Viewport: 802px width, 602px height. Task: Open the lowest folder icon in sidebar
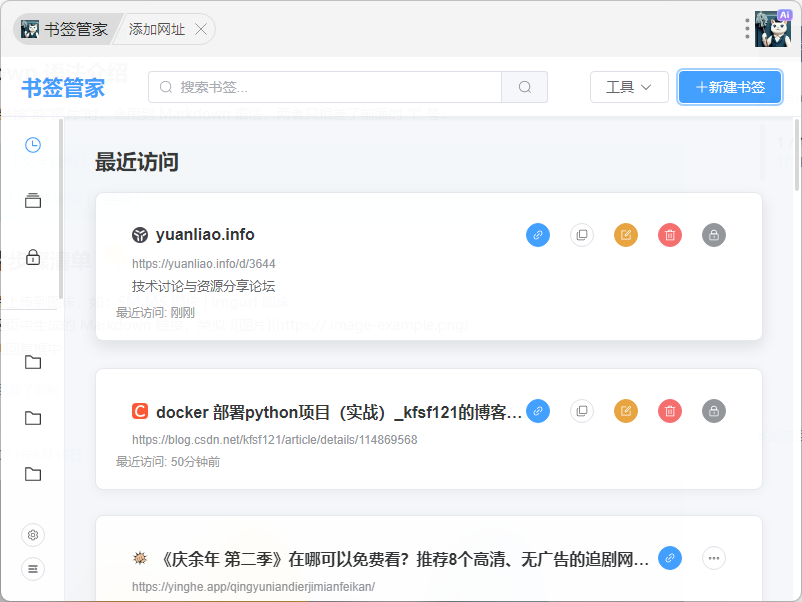coord(33,474)
